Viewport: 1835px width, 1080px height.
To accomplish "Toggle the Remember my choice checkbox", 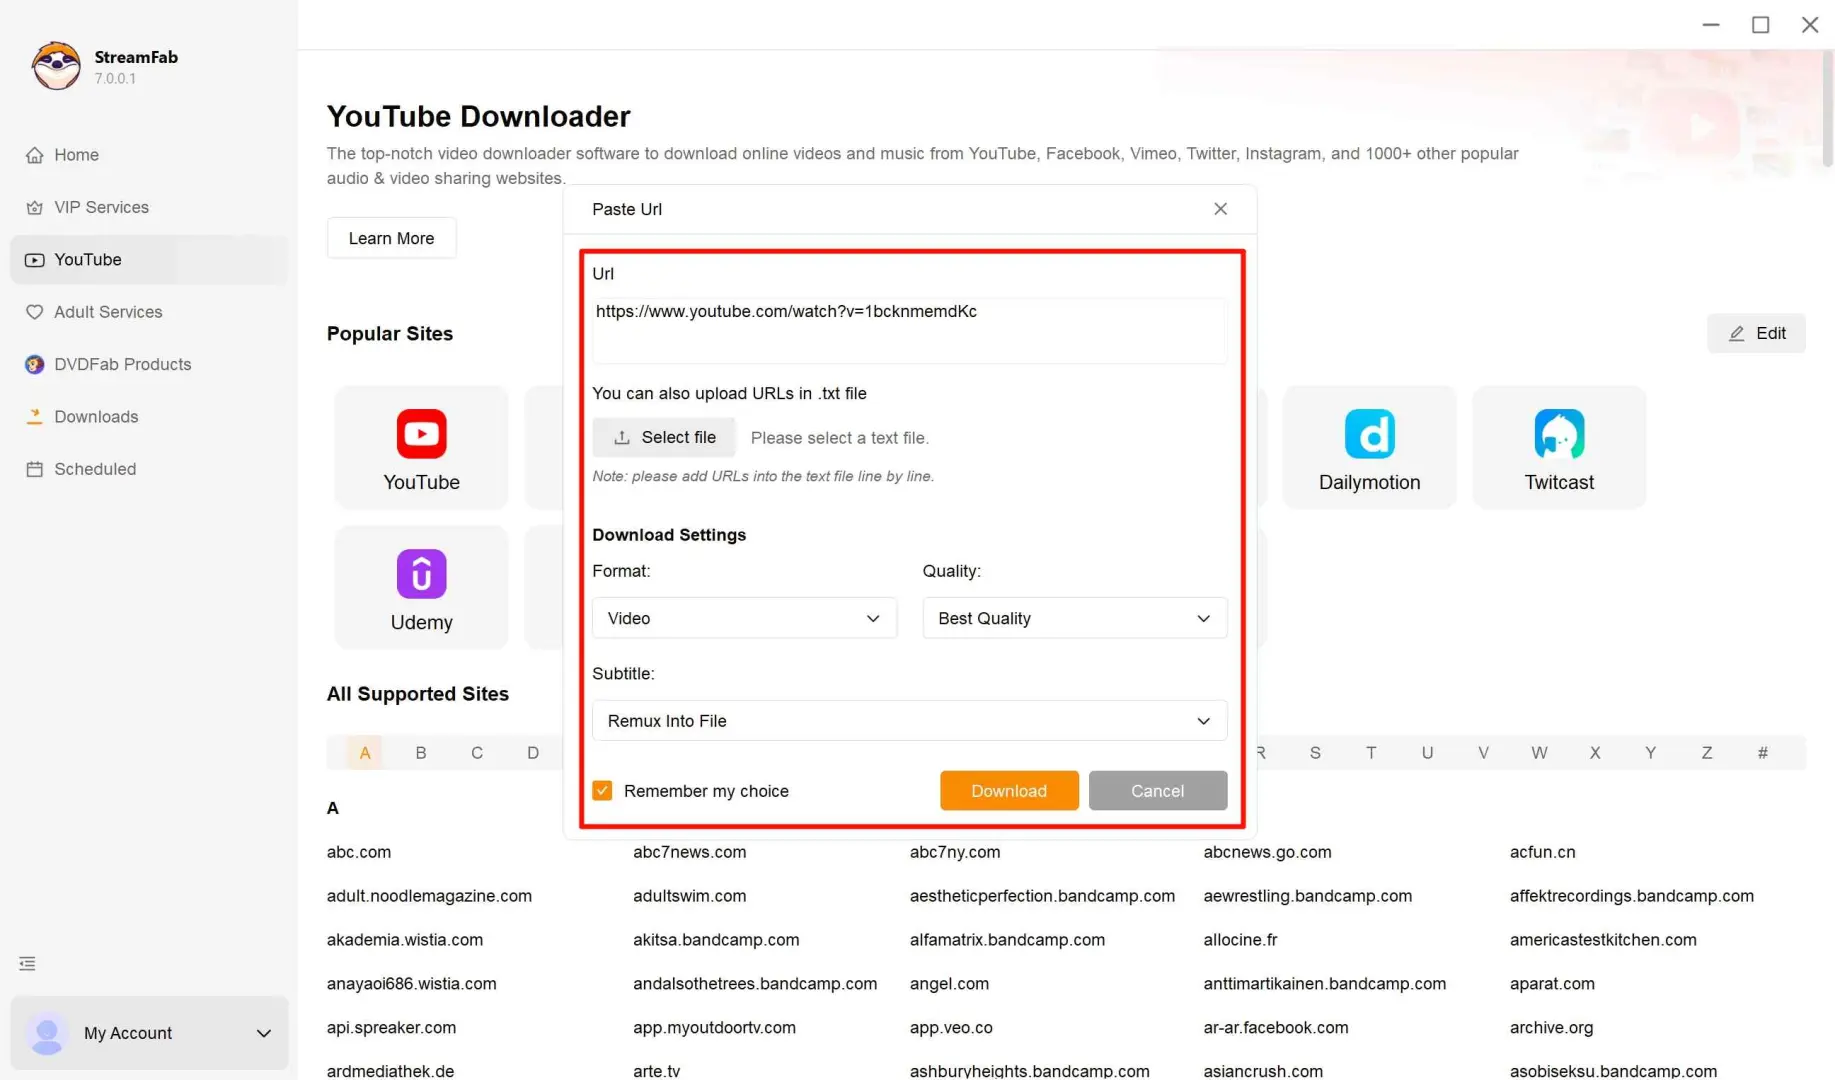I will pyautogui.click(x=602, y=791).
